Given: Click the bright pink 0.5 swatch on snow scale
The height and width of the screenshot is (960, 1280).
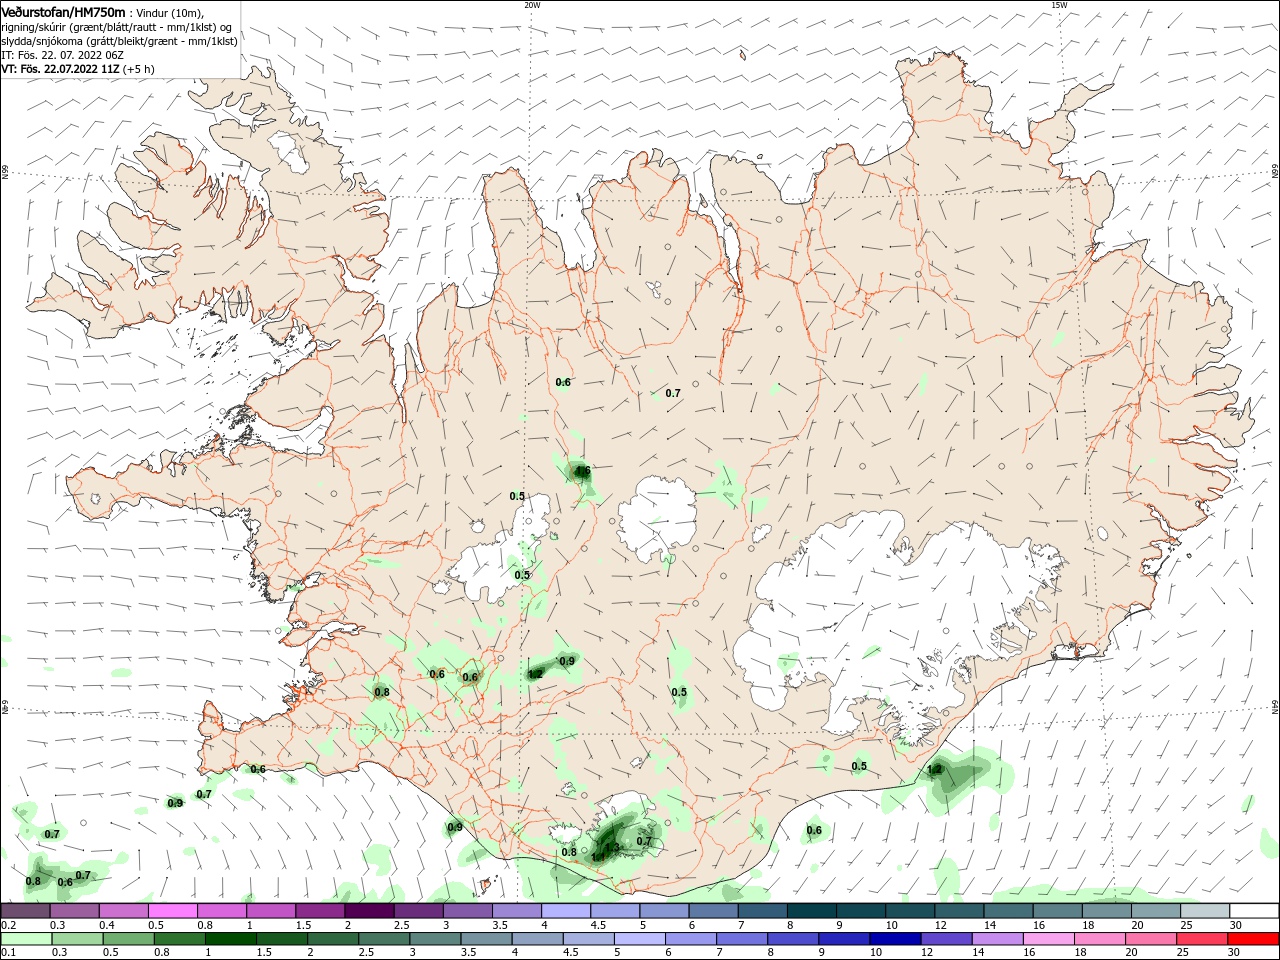Looking at the screenshot, I should pyautogui.click(x=172, y=911).
